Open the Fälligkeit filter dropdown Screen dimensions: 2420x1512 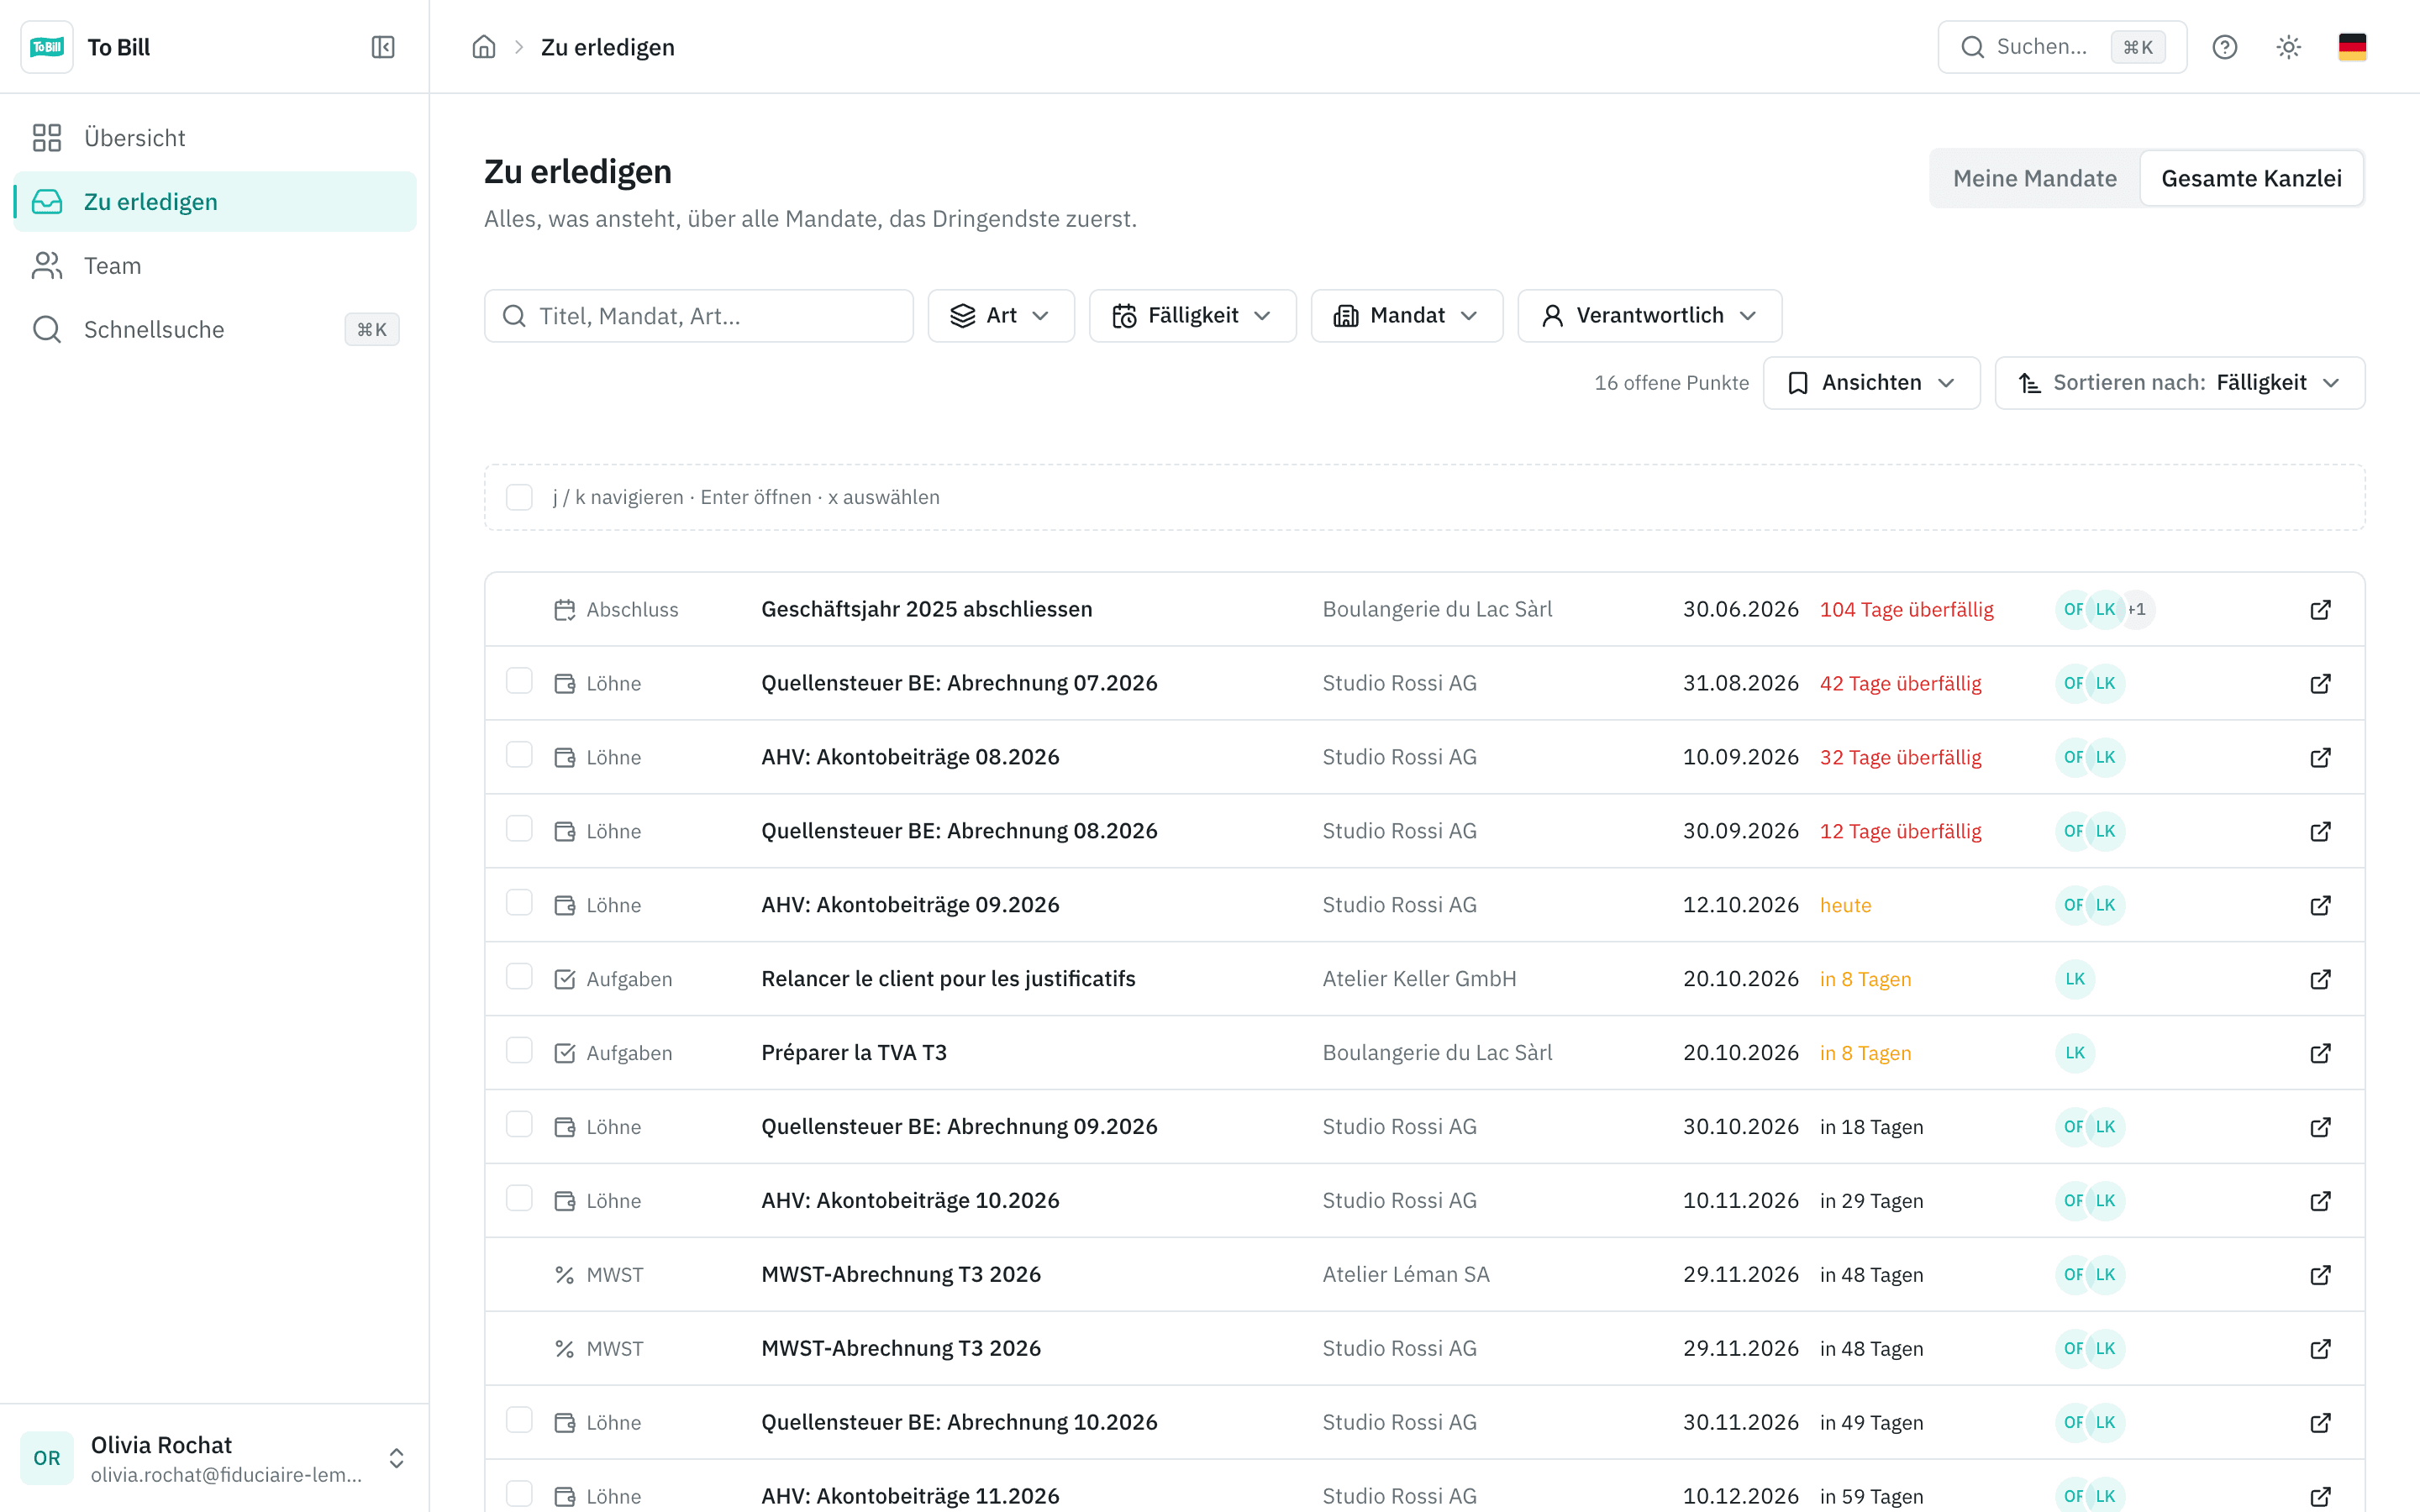(1192, 316)
